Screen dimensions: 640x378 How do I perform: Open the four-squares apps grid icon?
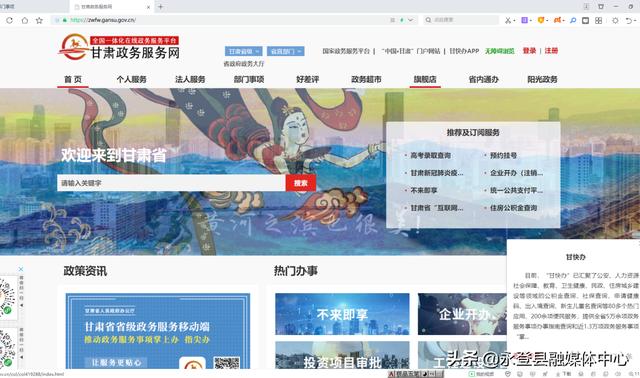tap(598, 20)
